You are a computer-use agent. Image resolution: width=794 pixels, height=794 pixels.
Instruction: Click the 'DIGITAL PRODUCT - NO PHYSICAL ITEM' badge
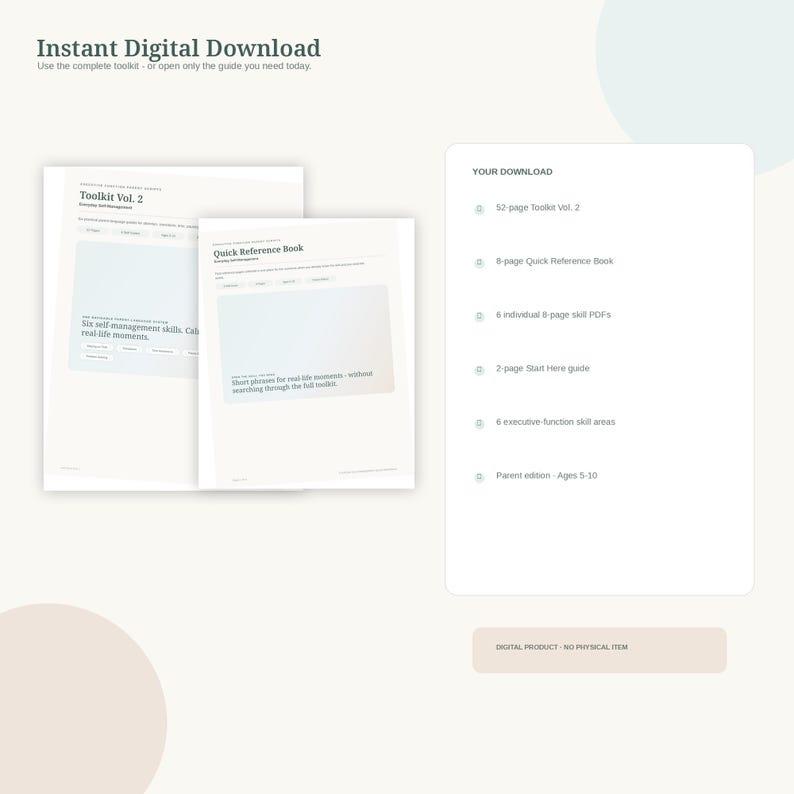pyautogui.click(x=600, y=650)
